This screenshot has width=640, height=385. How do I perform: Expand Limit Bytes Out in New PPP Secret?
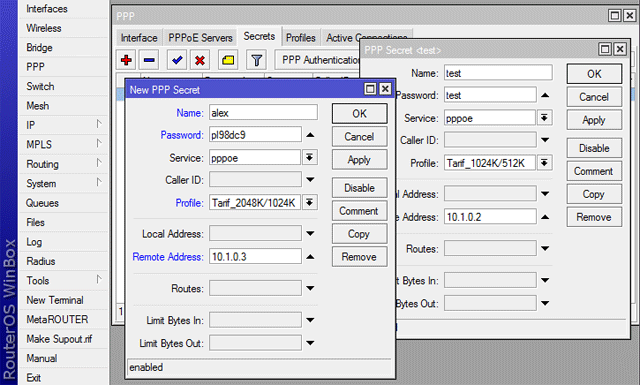coord(310,343)
